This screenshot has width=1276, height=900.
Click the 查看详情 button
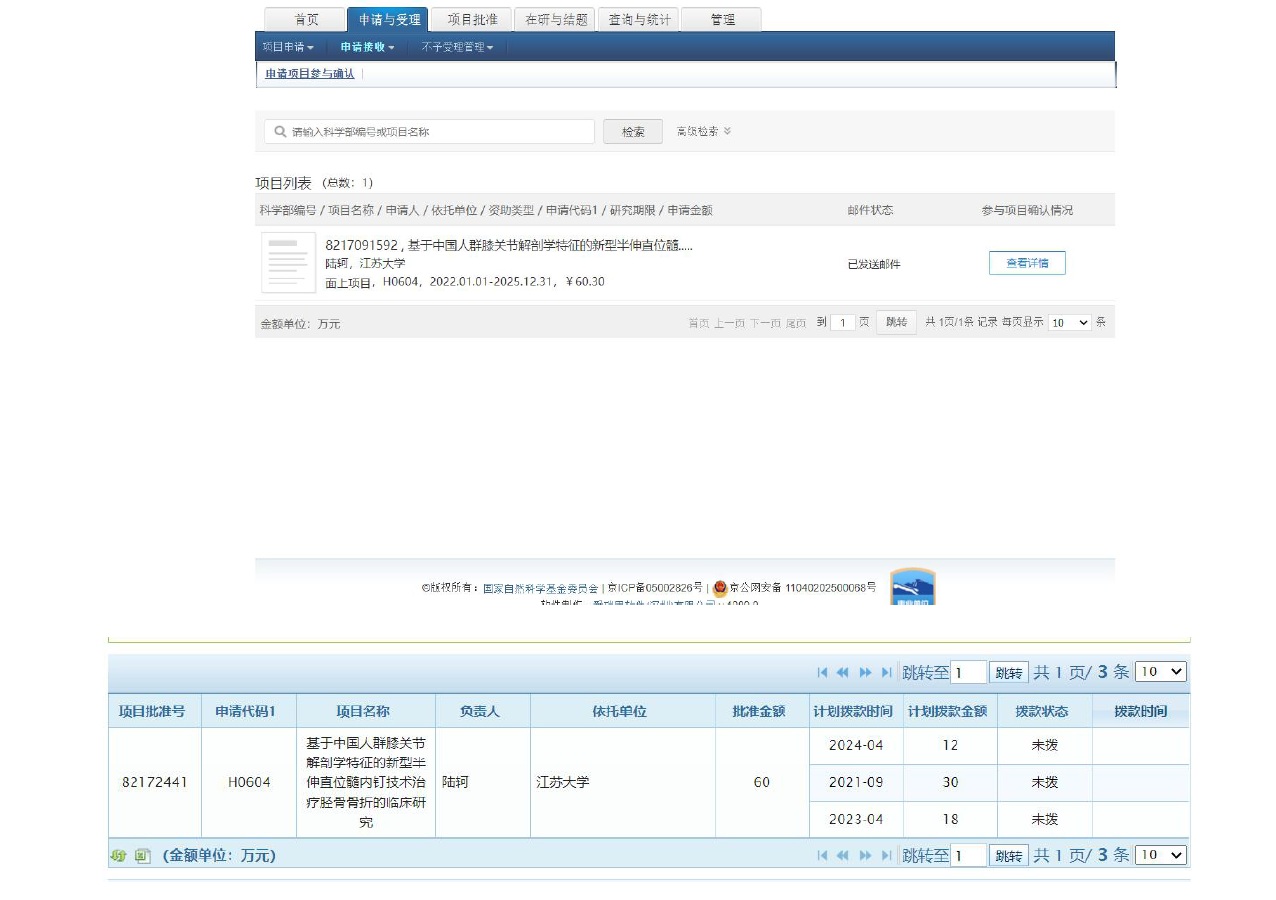(1027, 263)
